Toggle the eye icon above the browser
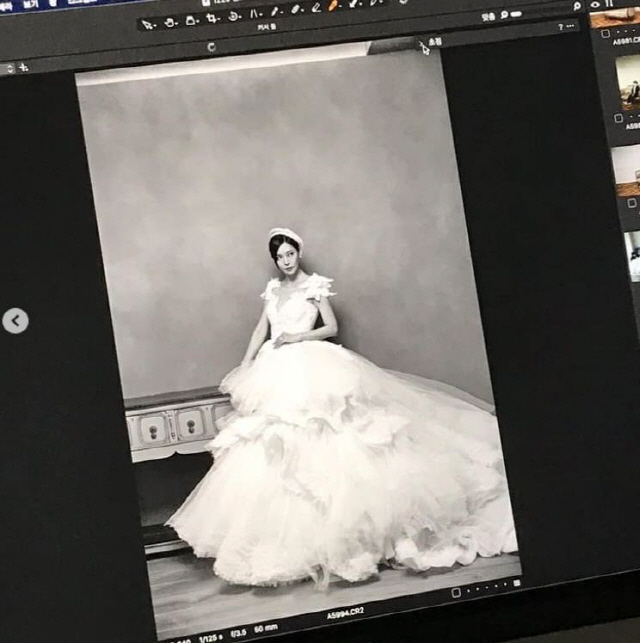Screen dimensions: 640x643 pos(594,5)
